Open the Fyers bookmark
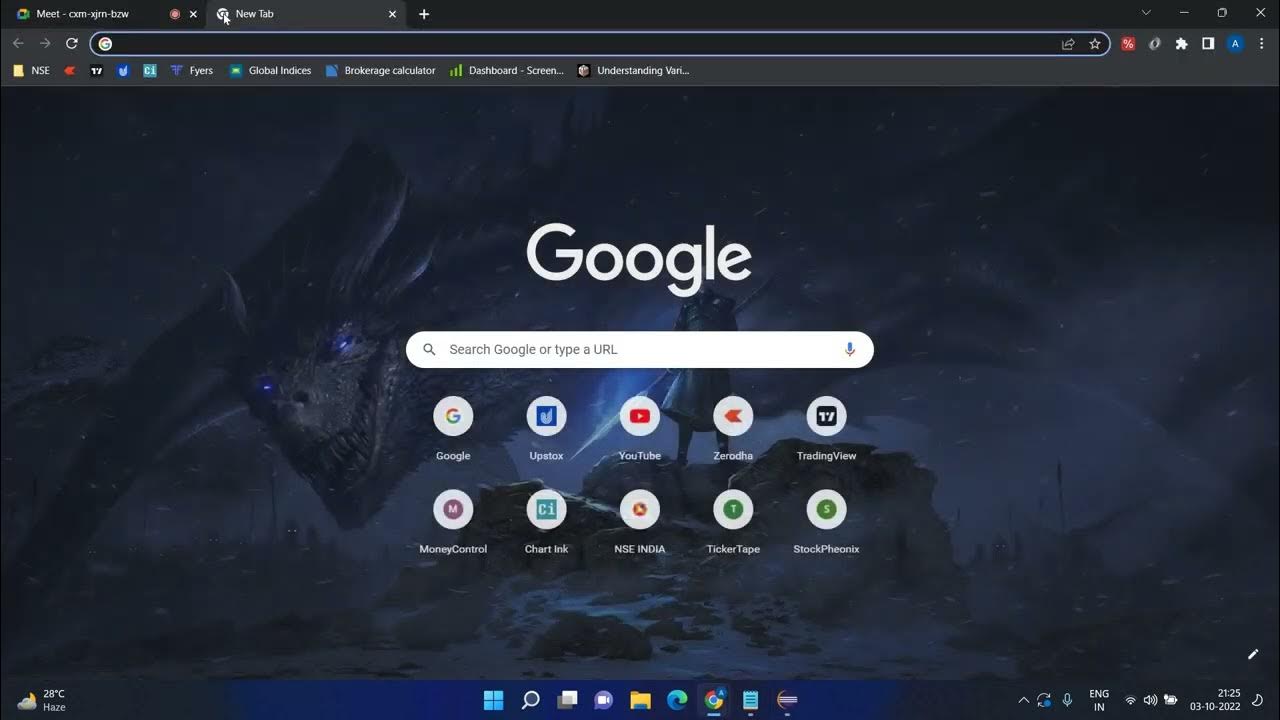Viewport: 1280px width, 720px height. [191, 71]
